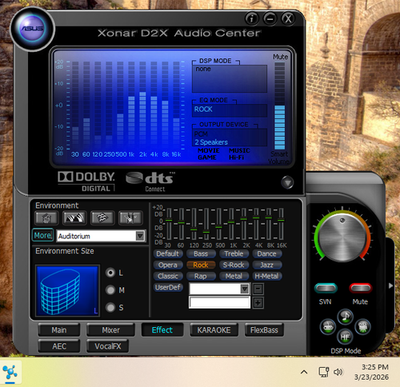Toggle Smart Volume label in the display

pyautogui.click(x=279, y=158)
